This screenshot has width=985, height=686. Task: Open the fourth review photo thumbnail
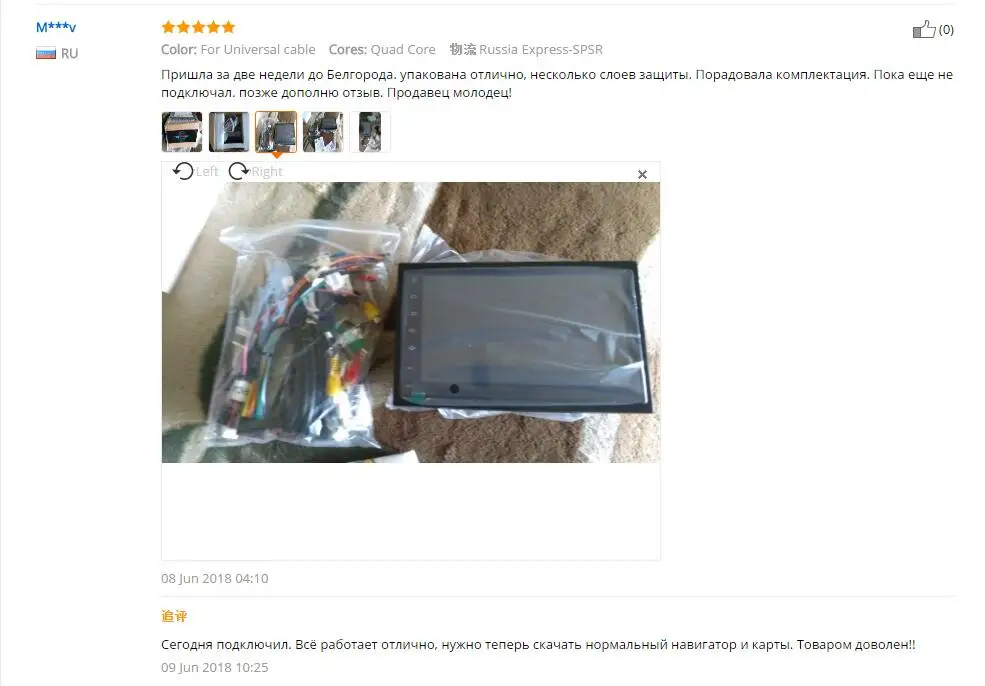pyautogui.click(x=323, y=132)
